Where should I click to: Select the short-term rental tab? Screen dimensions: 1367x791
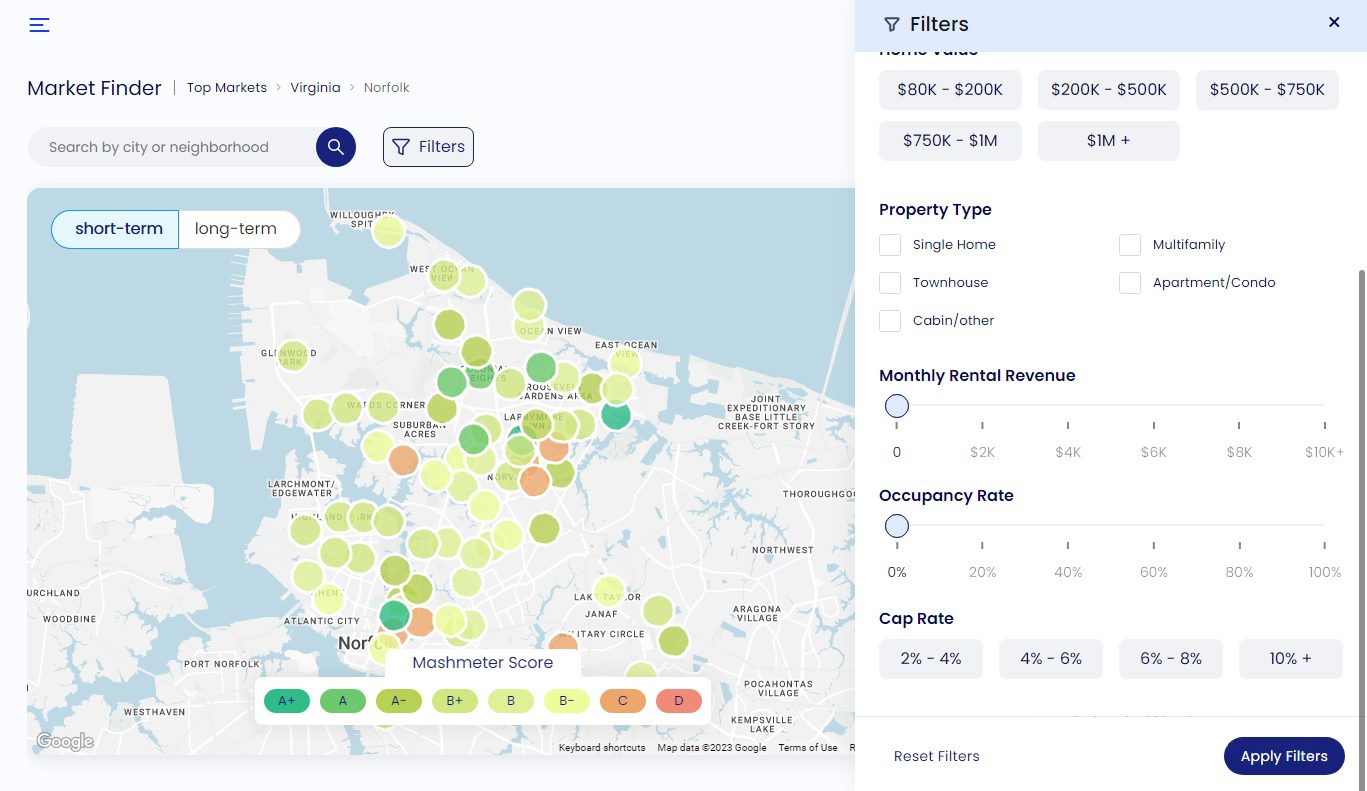click(x=118, y=229)
